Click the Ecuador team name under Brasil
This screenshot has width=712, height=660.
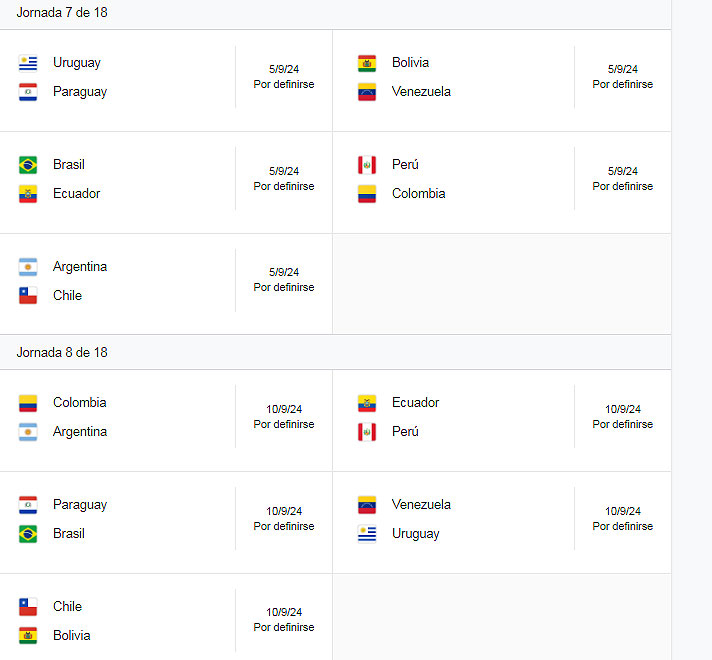click(76, 194)
